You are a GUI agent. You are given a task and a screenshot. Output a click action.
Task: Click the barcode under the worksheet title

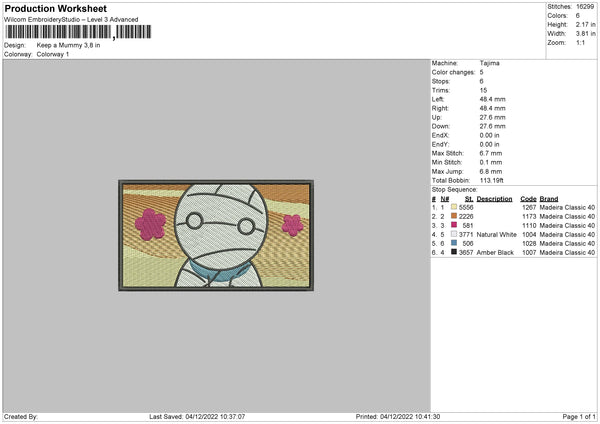click(78, 32)
